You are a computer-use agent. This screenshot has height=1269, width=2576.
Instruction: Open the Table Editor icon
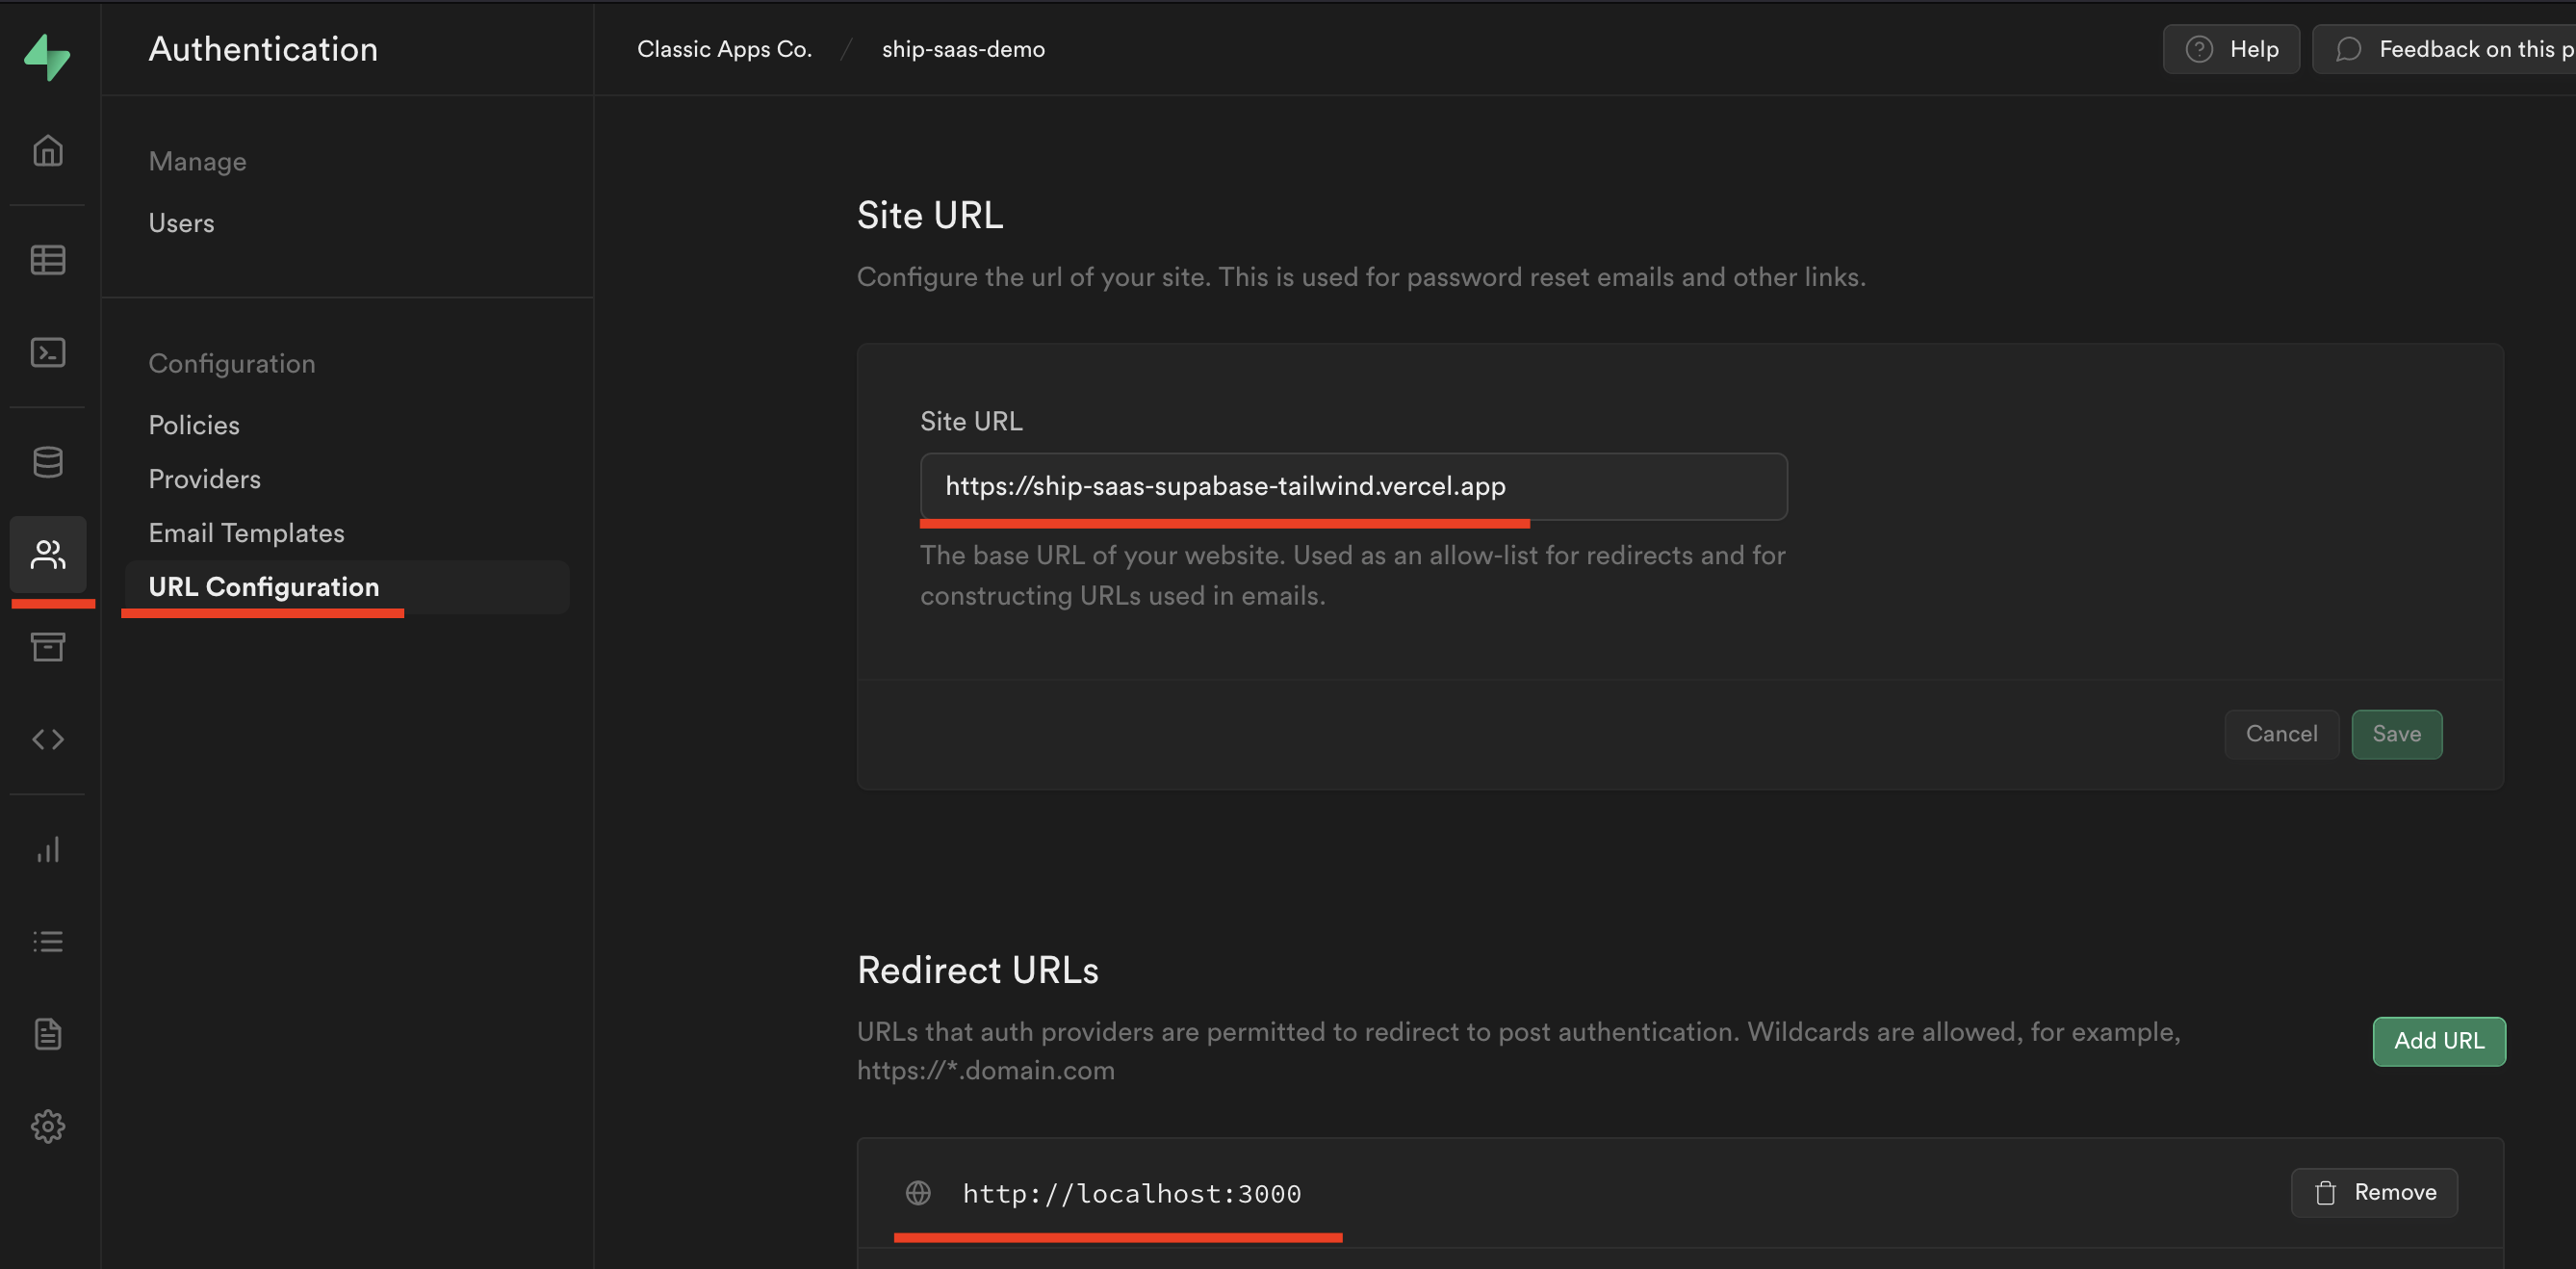coord(47,260)
